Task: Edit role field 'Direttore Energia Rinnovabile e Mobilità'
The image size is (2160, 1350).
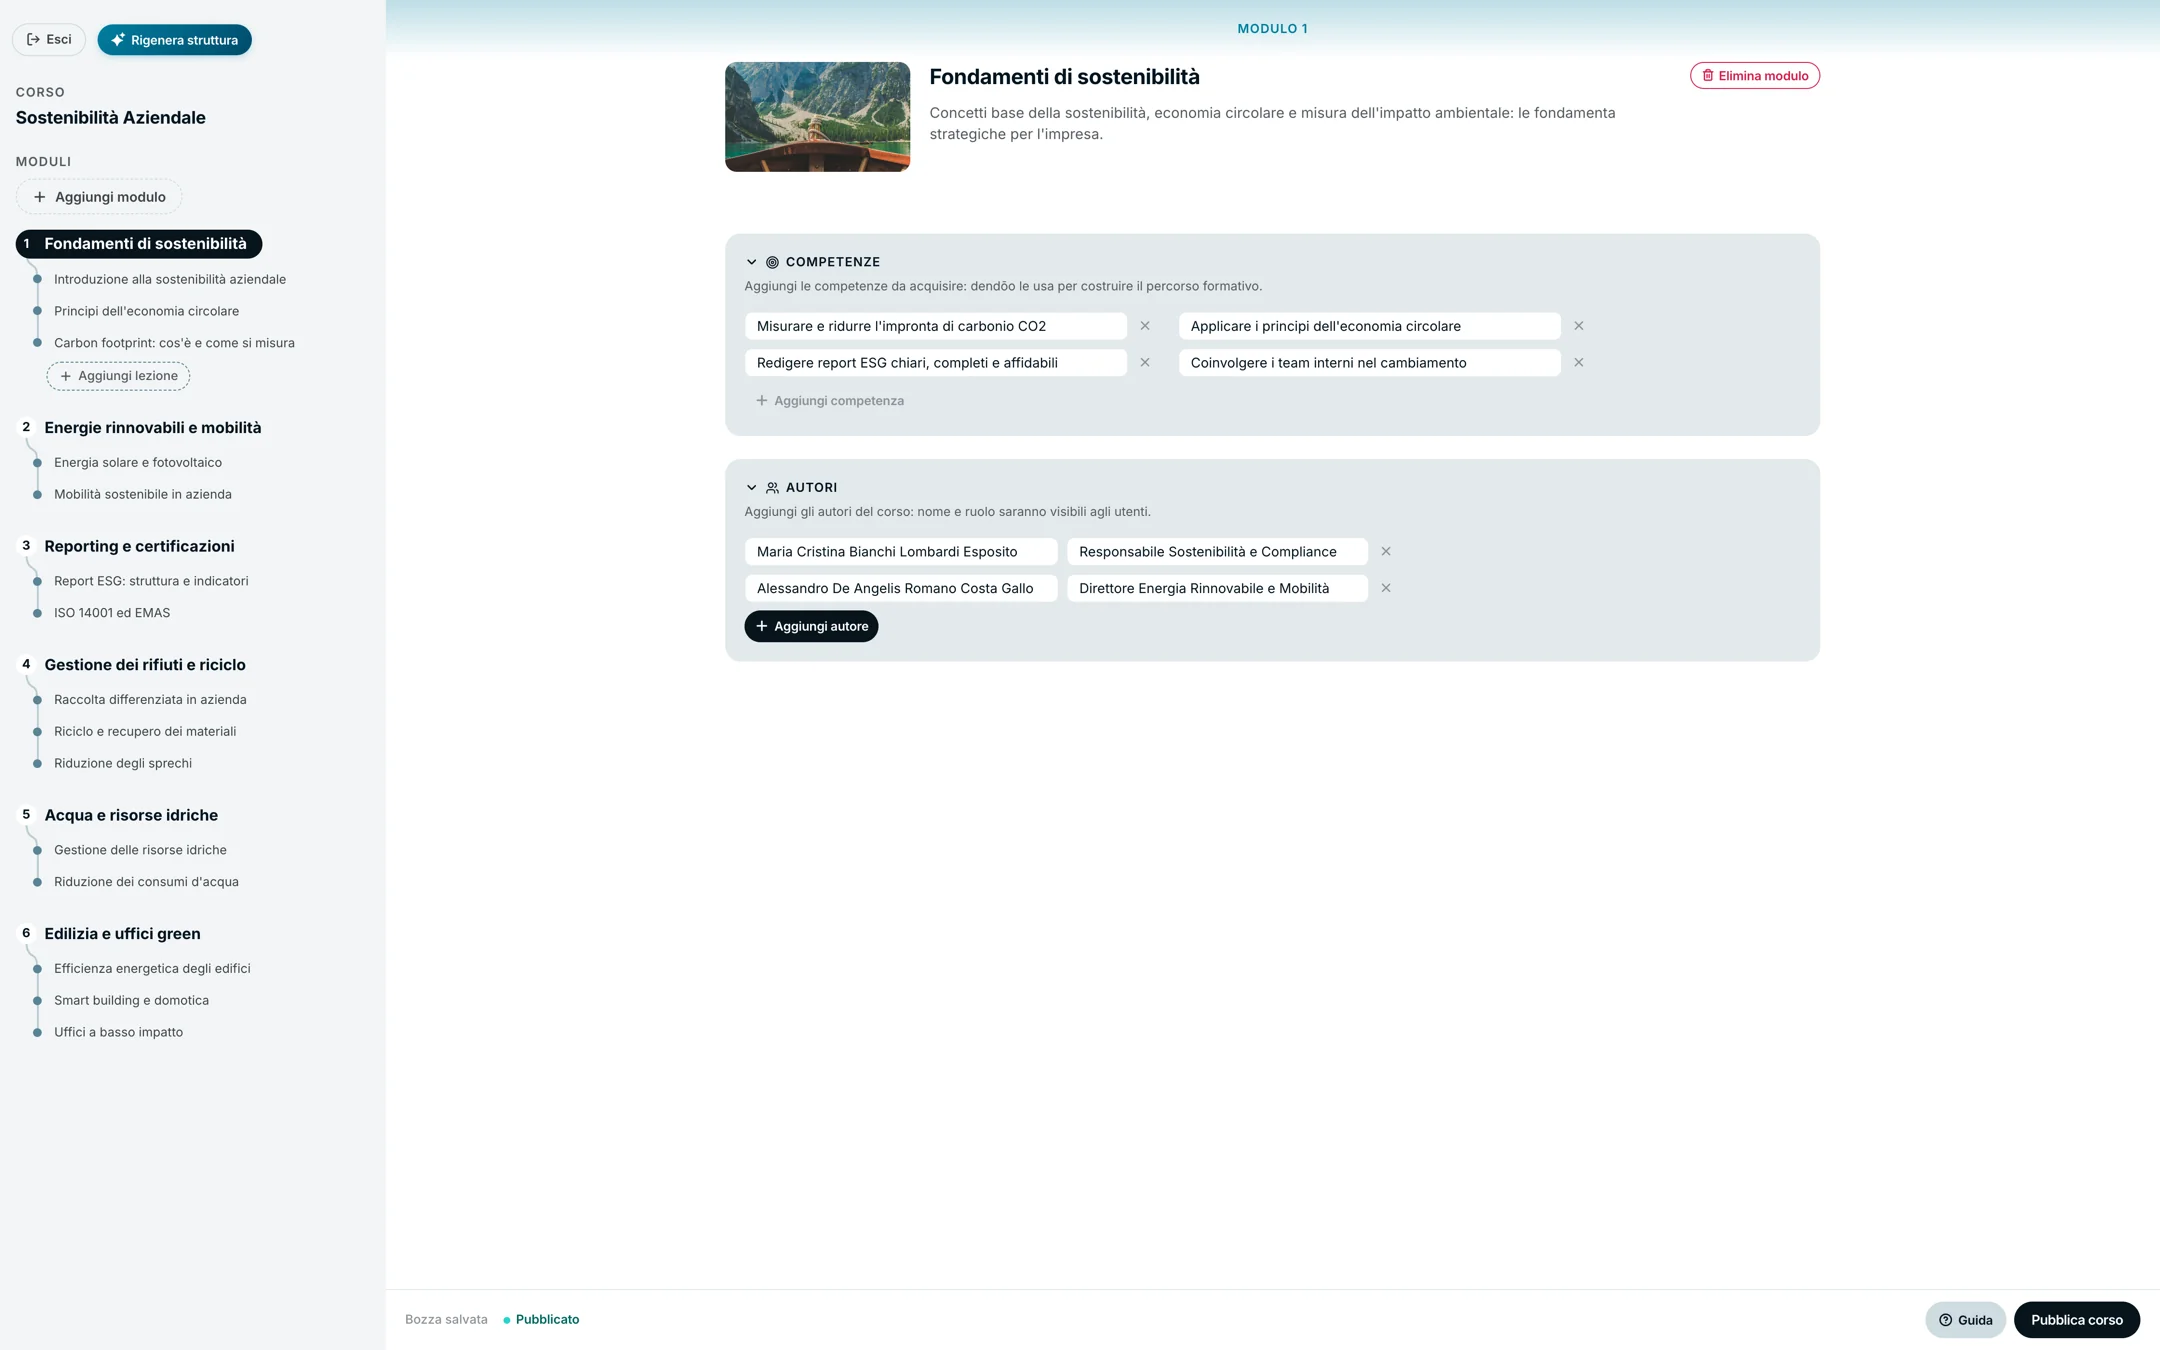Action: [x=1217, y=588]
